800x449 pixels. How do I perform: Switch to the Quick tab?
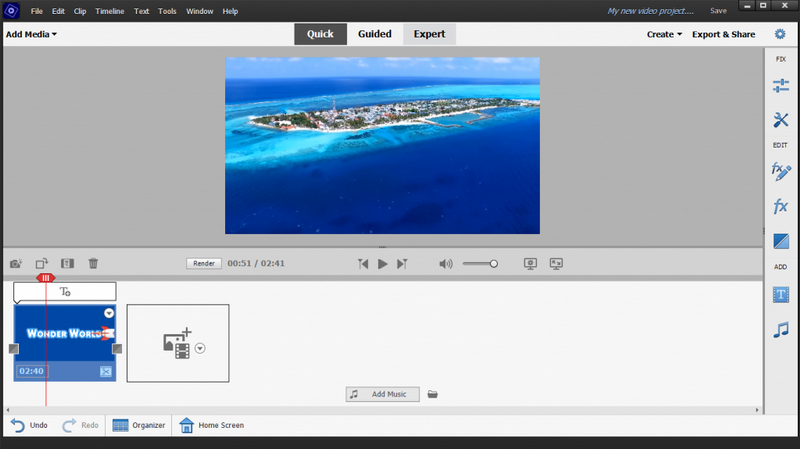click(320, 34)
